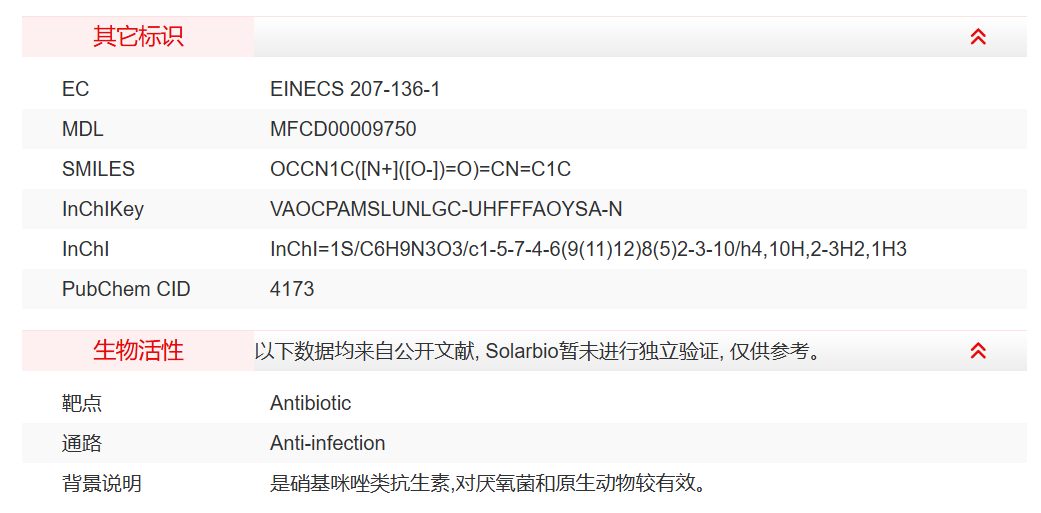Click the Antibiotic target value
This screenshot has width=1041, height=513.
tap(311, 403)
